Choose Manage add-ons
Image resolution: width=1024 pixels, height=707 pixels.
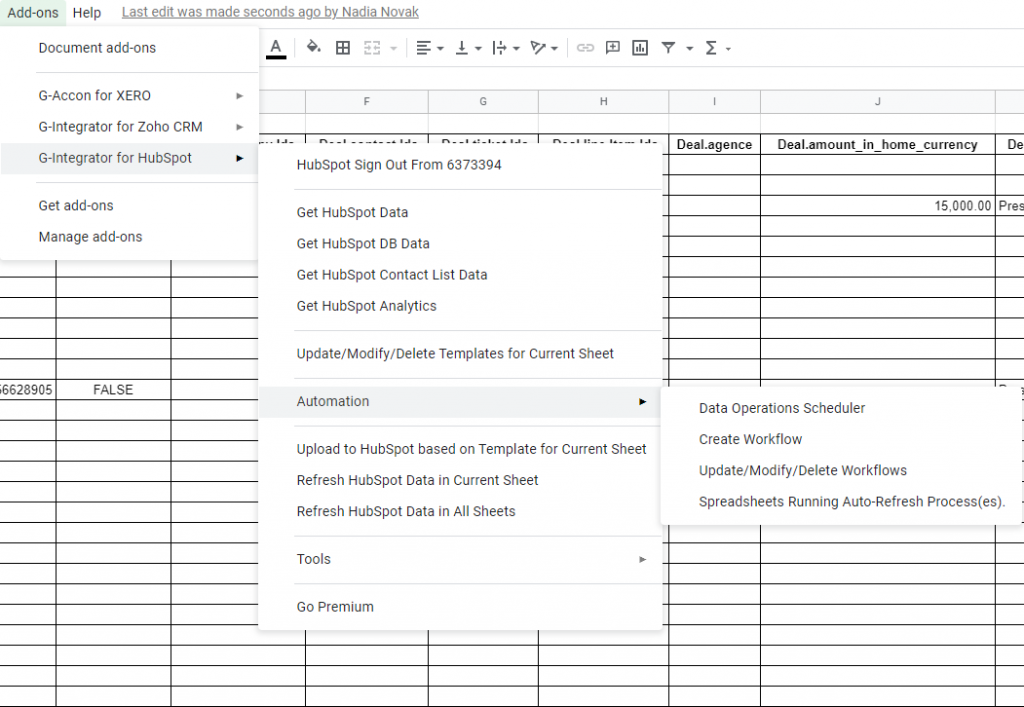tap(129, 237)
